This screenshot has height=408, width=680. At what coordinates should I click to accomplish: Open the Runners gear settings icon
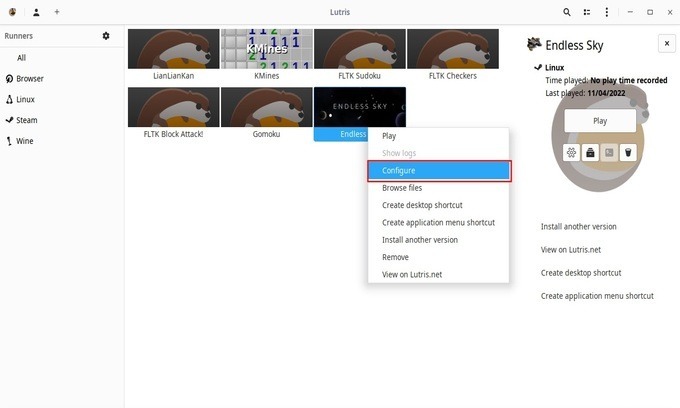click(x=106, y=36)
